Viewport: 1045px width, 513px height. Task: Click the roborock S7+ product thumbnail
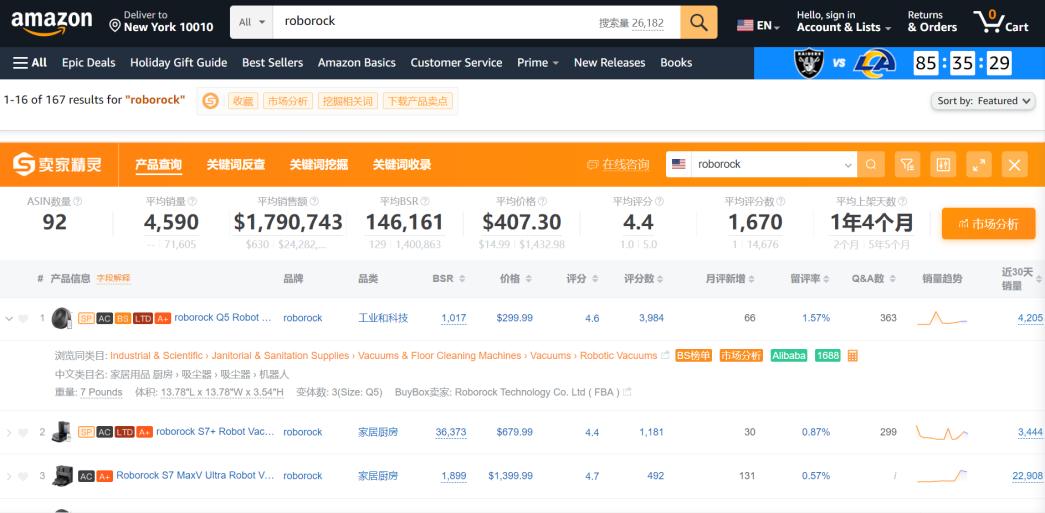pos(62,432)
